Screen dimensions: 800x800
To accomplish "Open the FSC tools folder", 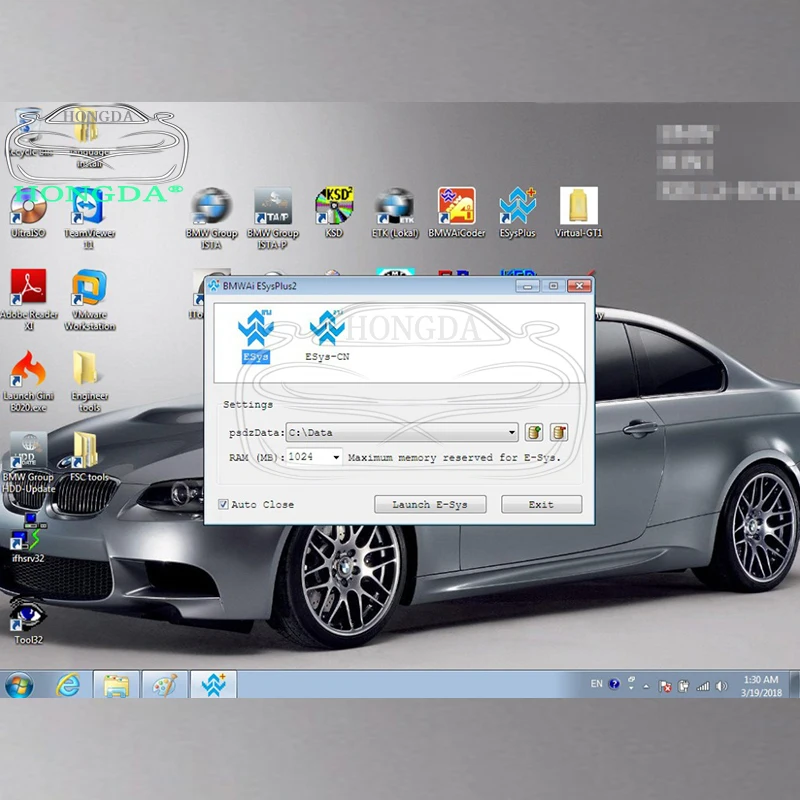I will pos(89,457).
